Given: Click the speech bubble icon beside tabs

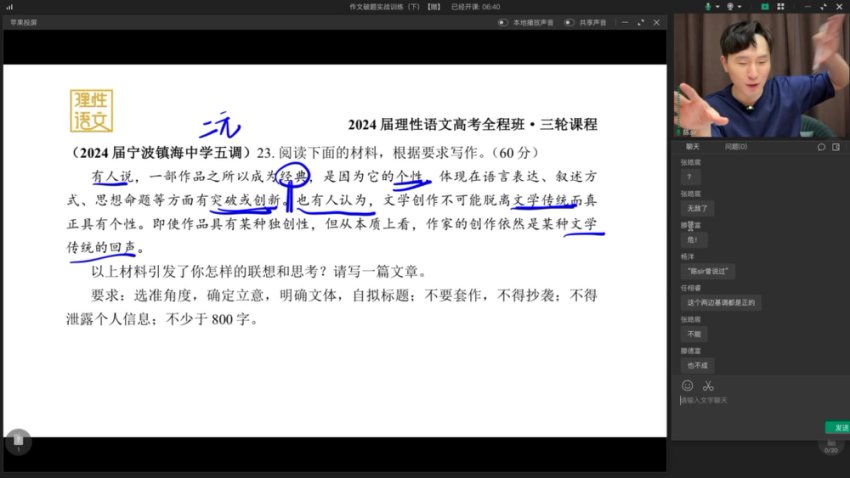Looking at the screenshot, I should (x=821, y=146).
